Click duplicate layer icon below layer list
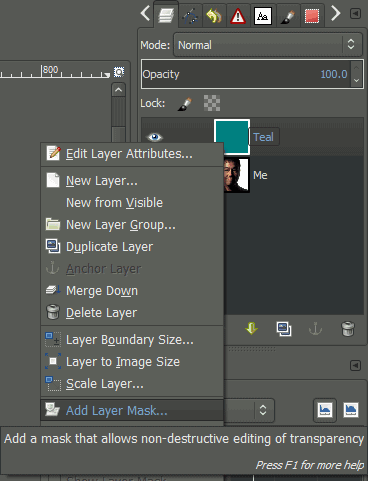The height and width of the screenshot is (481, 368). tap(284, 329)
